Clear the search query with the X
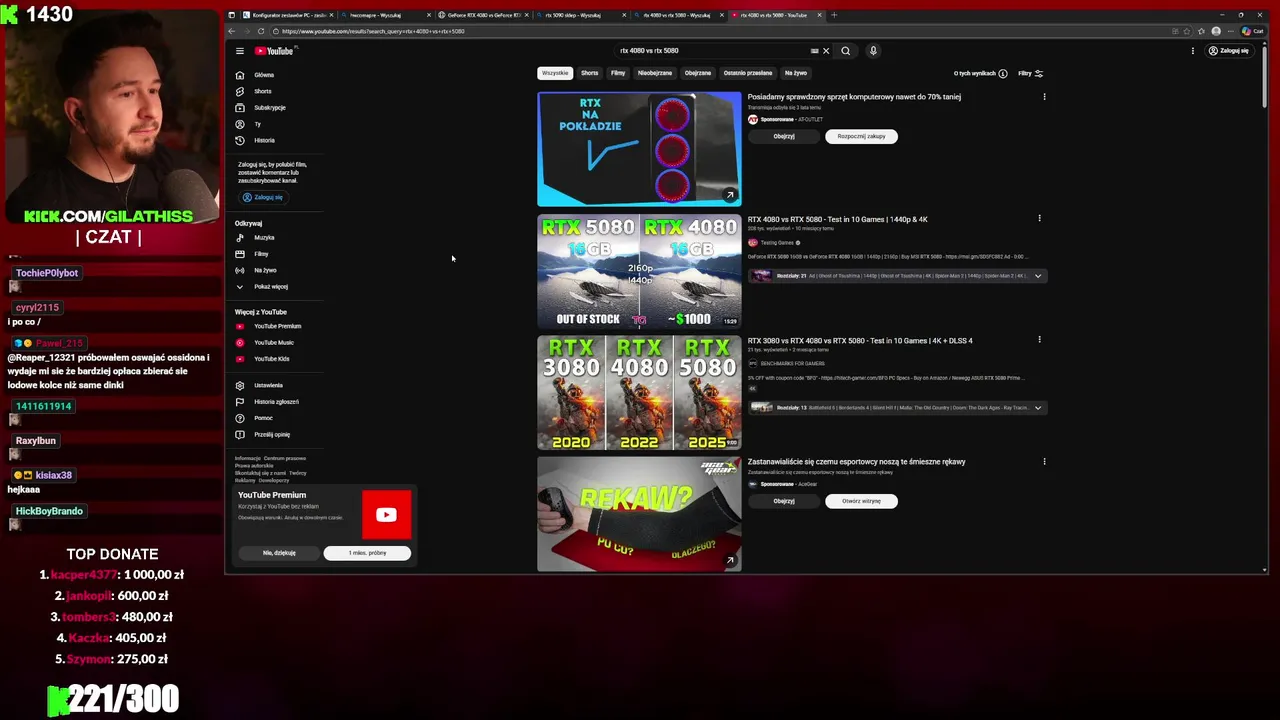Viewport: 1280px width, 720px height. pyautogui.click(x=826, y=51)
